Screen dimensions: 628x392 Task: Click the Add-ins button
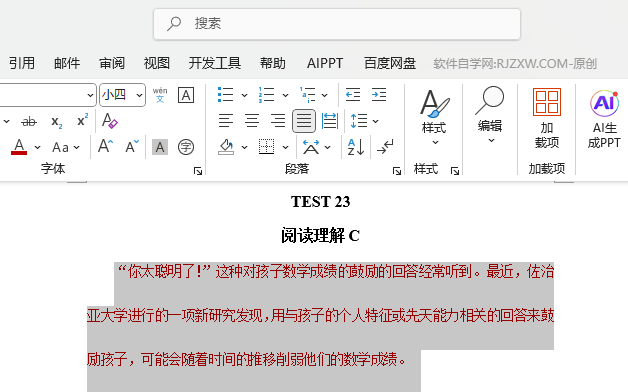click(547, 119)
